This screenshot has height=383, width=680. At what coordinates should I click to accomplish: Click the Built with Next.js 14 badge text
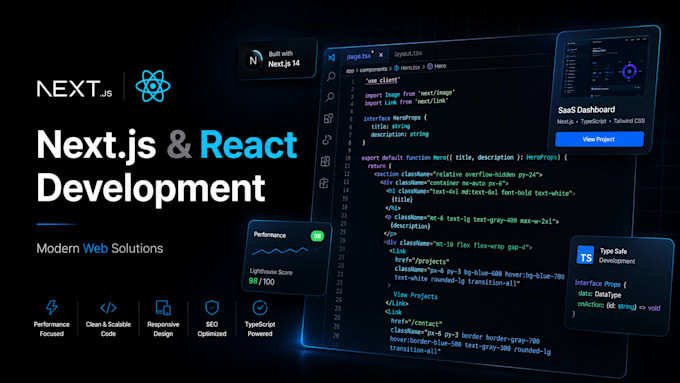[x=284, y=59]
